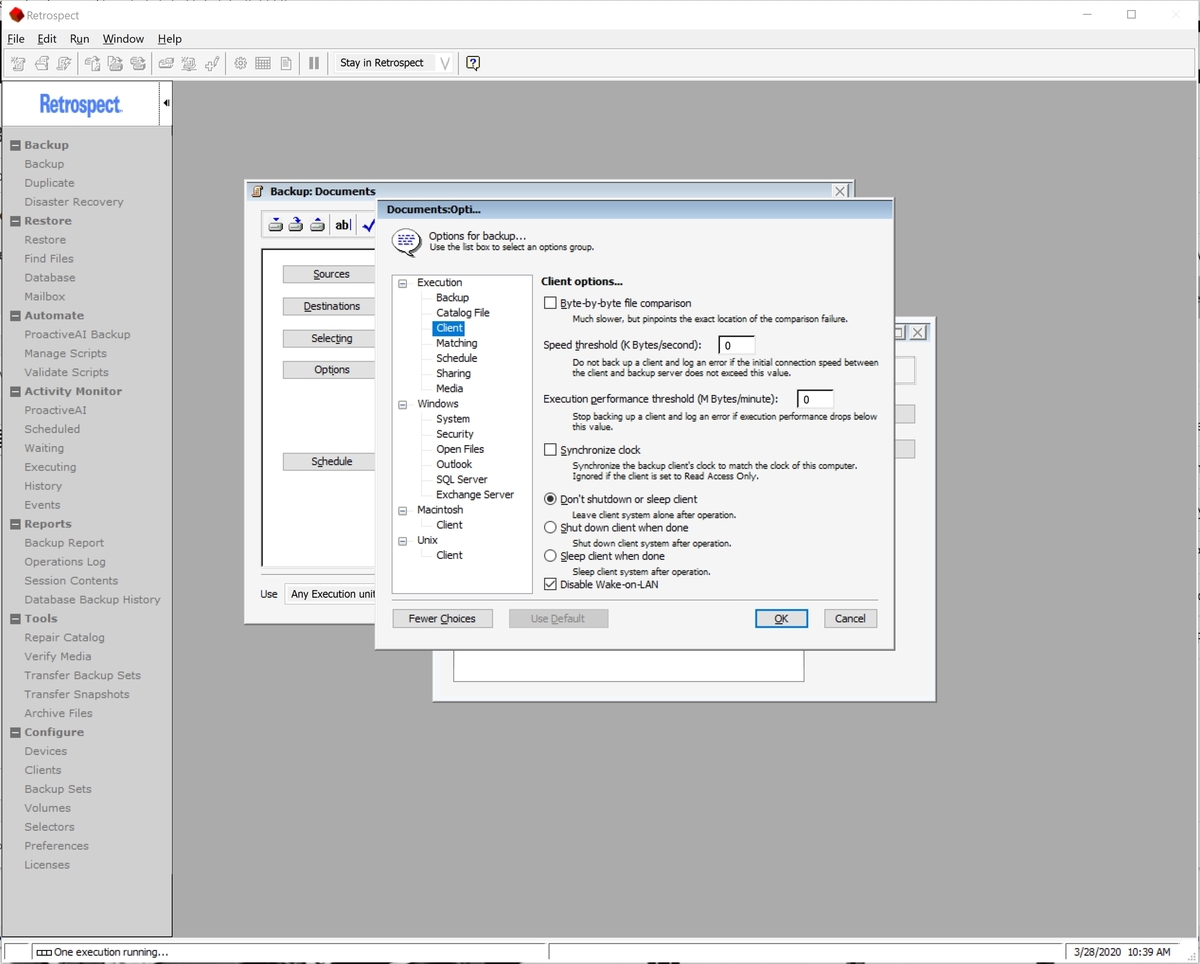Collapse the Activity Monitor sidebar section
Screen dimensions: 1200x964
pos(15,392)
